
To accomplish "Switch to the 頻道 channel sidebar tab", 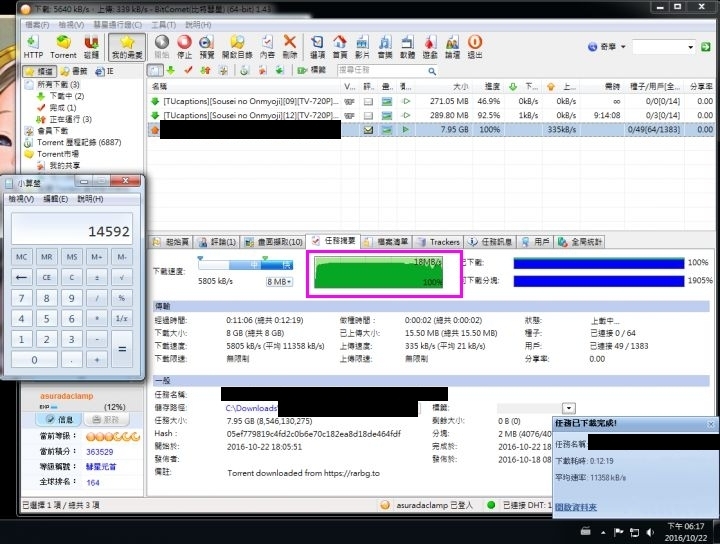I will [x=39, y=71].
